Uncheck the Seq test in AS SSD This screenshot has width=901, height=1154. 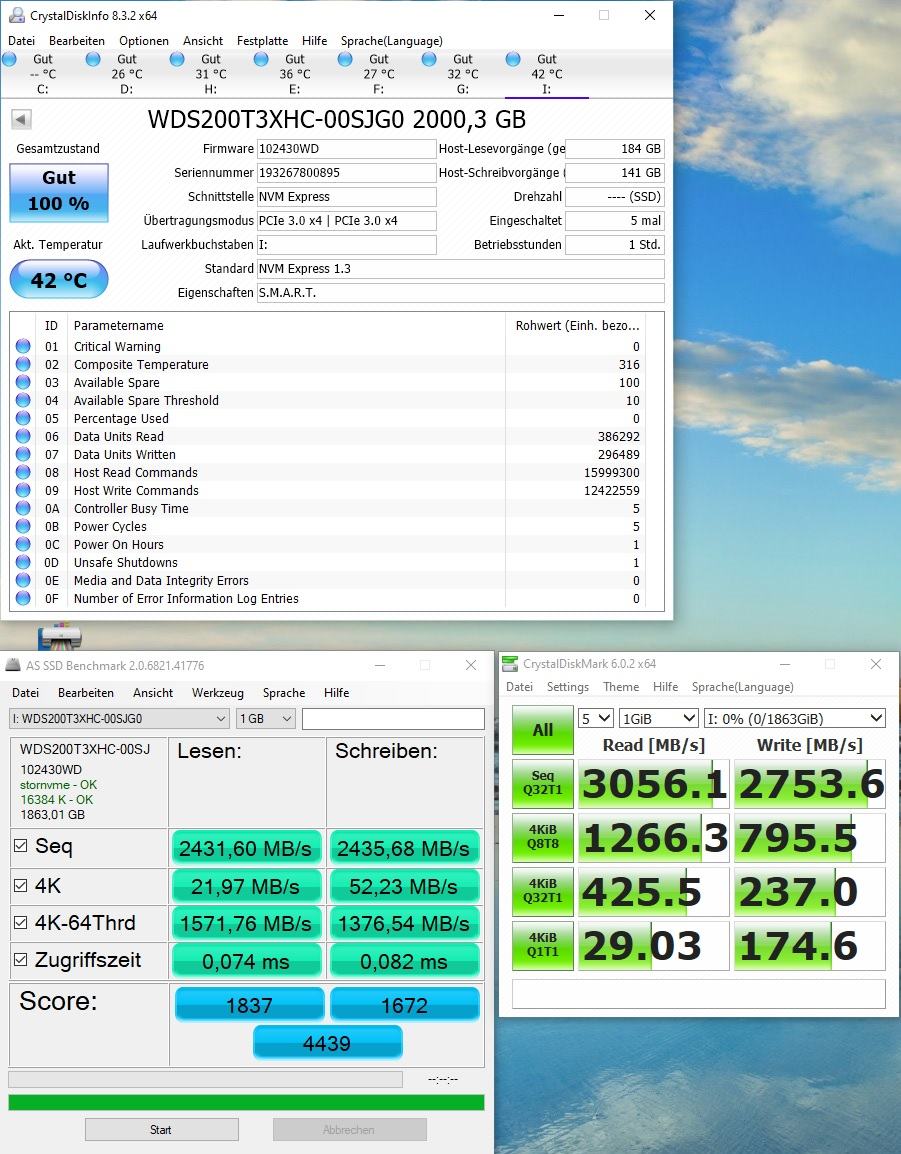(x=21, y=846)
